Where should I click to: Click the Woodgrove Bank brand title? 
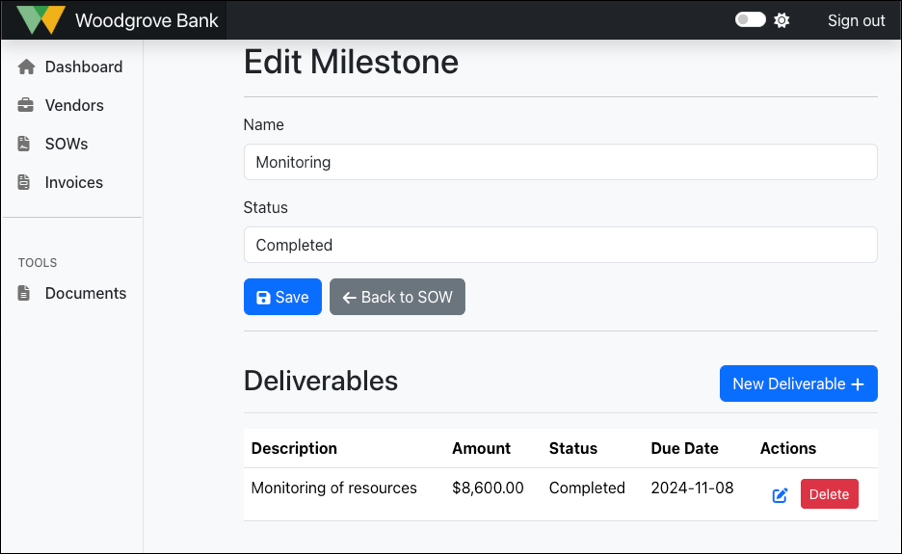pyautogui.click(x=147, y=21)
